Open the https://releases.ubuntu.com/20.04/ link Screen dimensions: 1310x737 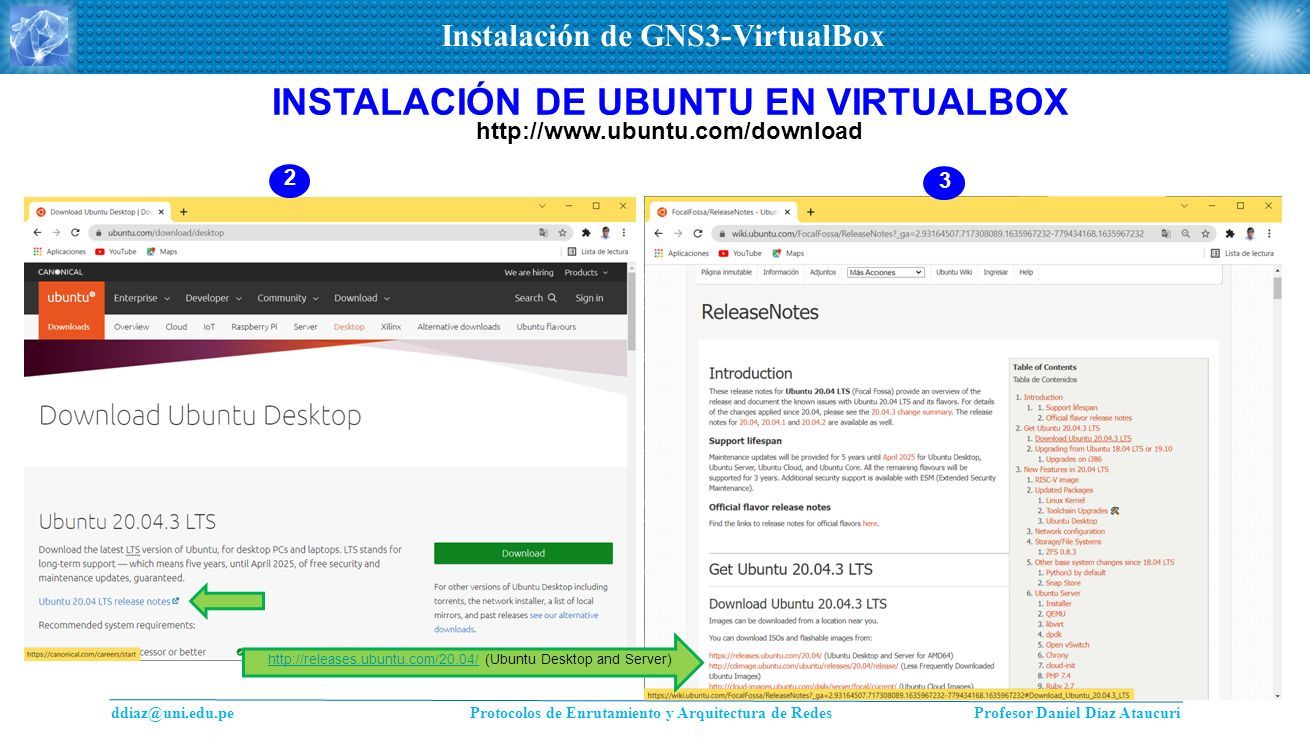764,655
